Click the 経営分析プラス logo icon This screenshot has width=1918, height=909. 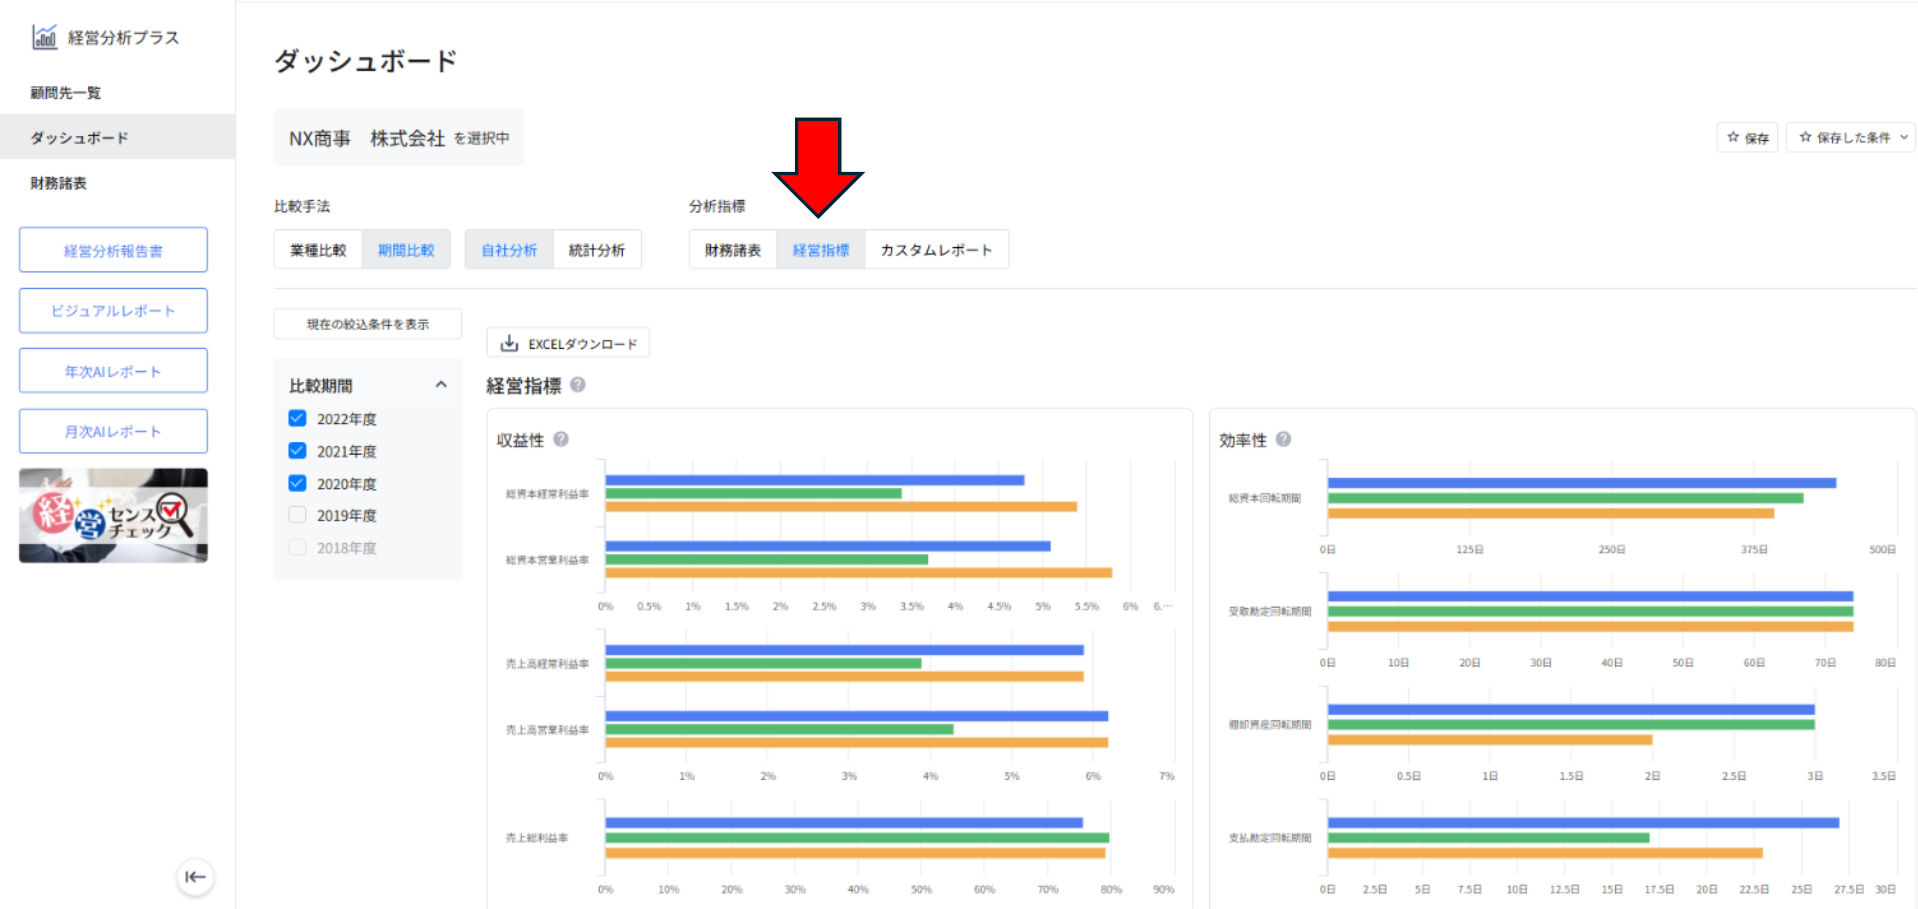45,38
